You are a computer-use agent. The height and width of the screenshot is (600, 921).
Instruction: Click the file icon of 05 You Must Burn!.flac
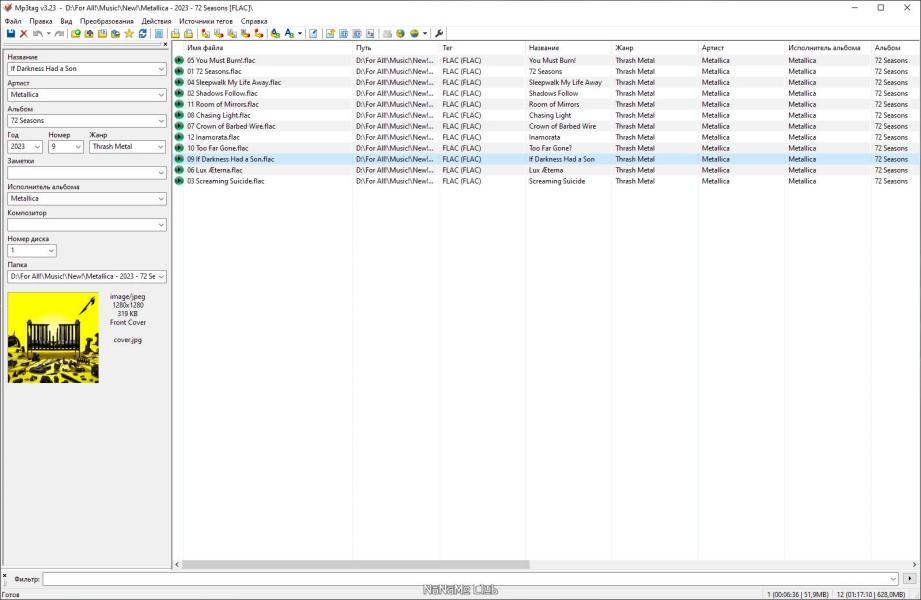click(179, 60)
